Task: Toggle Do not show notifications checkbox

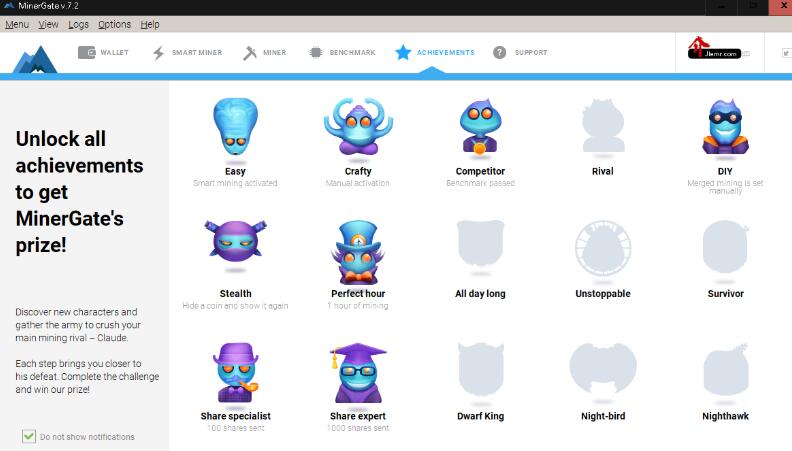Action: pos(29,436)
